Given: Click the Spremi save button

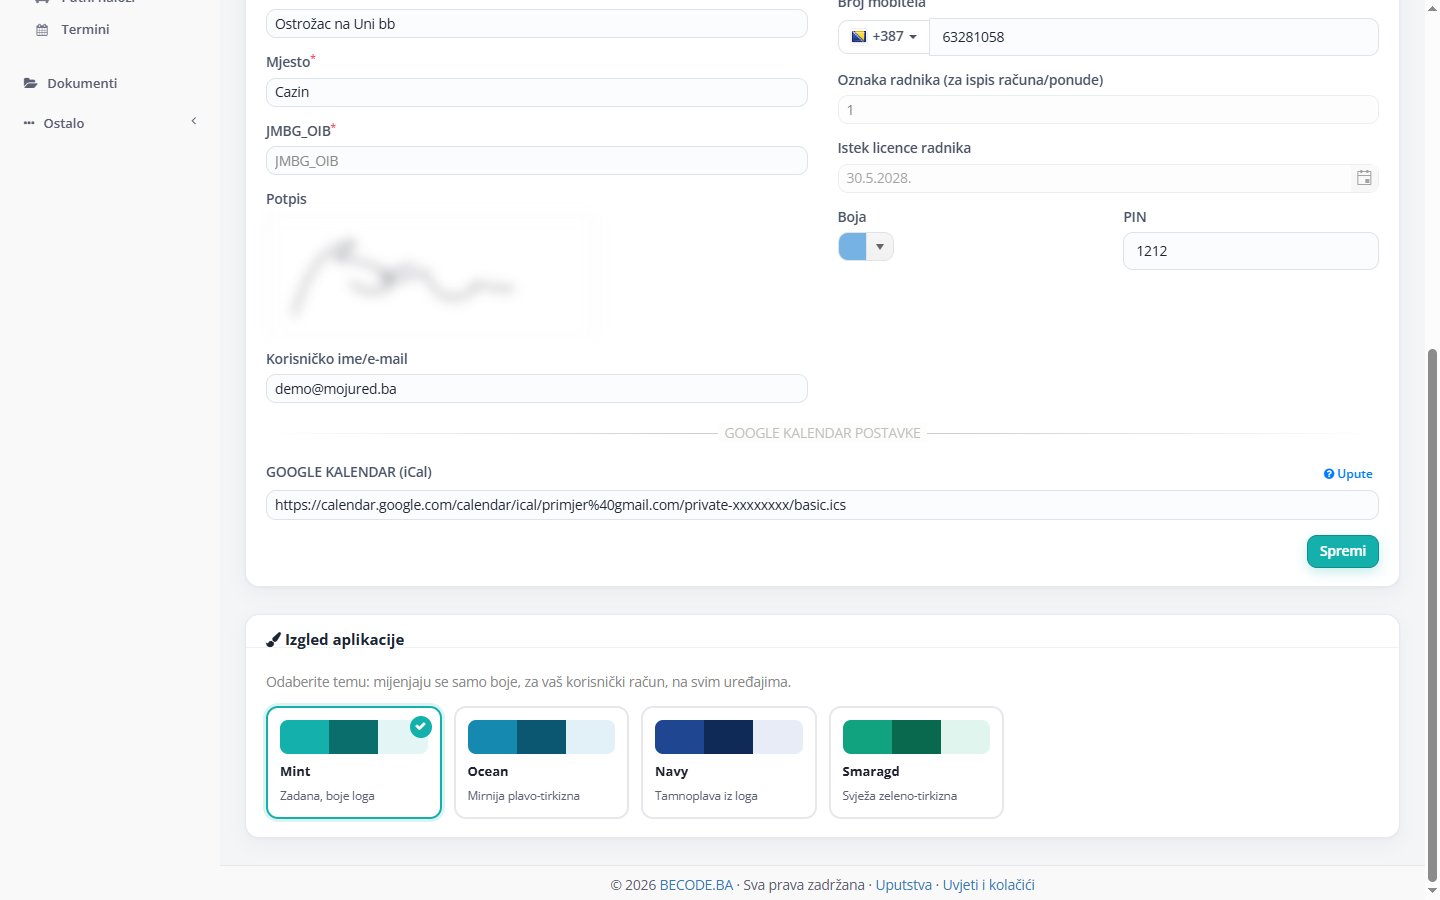Looking at the screenshot, I should (x=1342, y=551).
